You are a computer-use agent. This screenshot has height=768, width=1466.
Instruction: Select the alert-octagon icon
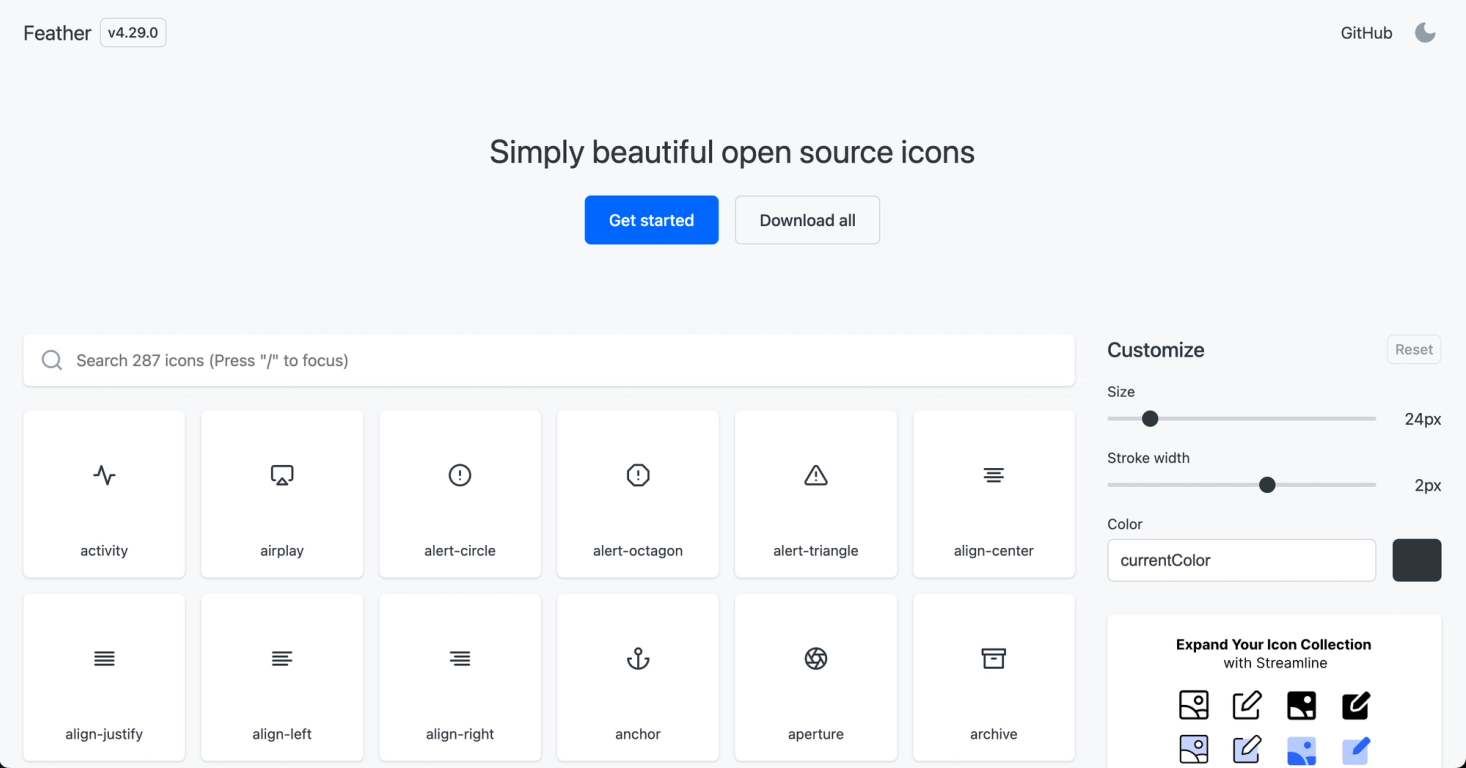pos(638,494)
